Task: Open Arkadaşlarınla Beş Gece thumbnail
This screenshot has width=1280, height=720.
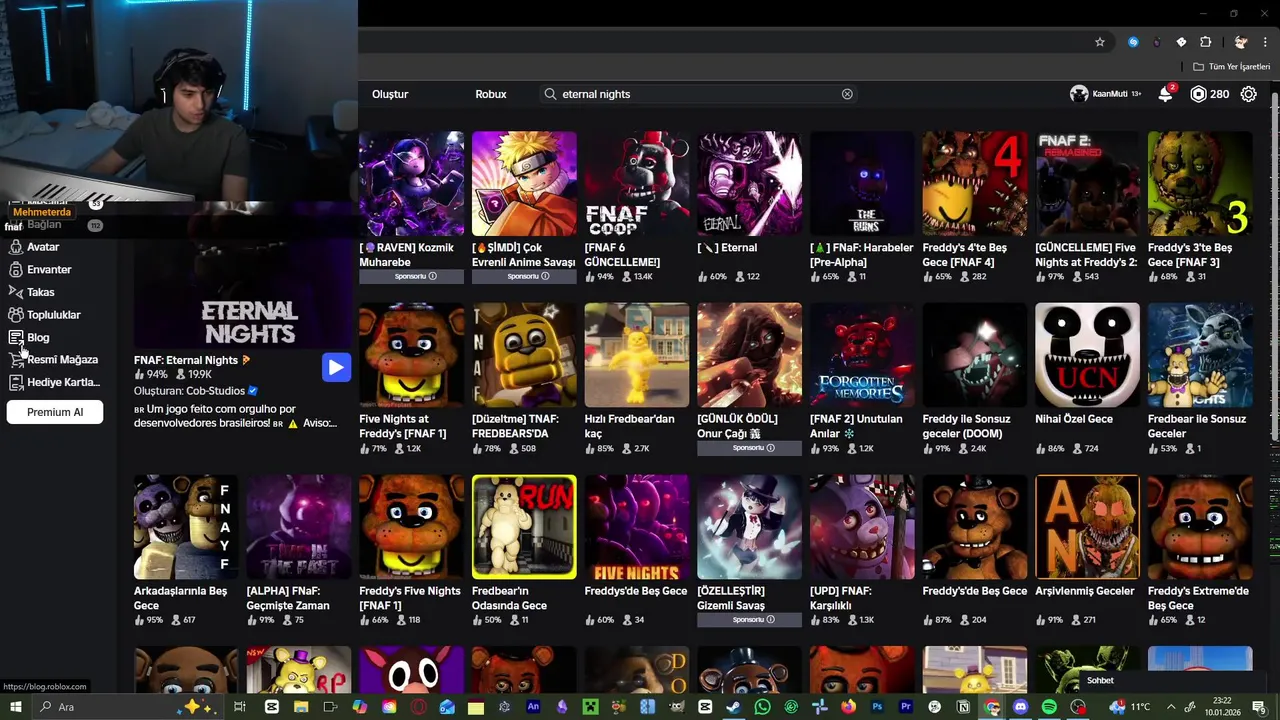Action: click(186, 527)
